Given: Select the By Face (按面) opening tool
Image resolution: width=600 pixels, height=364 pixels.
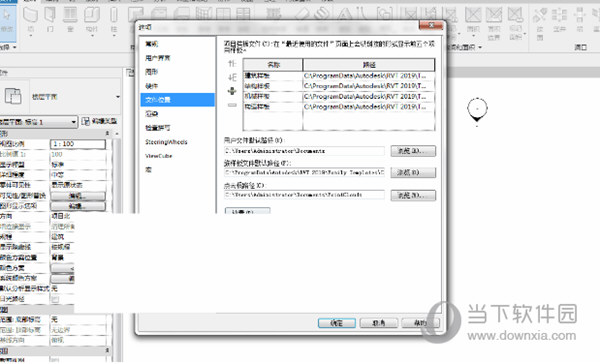Looking at the screenshot, I should (540, 23).
